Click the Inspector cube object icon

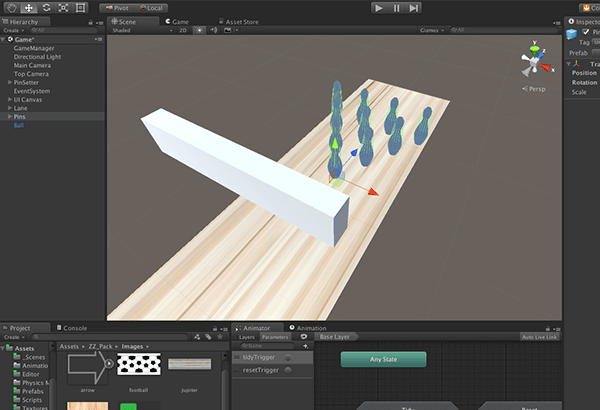572,34
